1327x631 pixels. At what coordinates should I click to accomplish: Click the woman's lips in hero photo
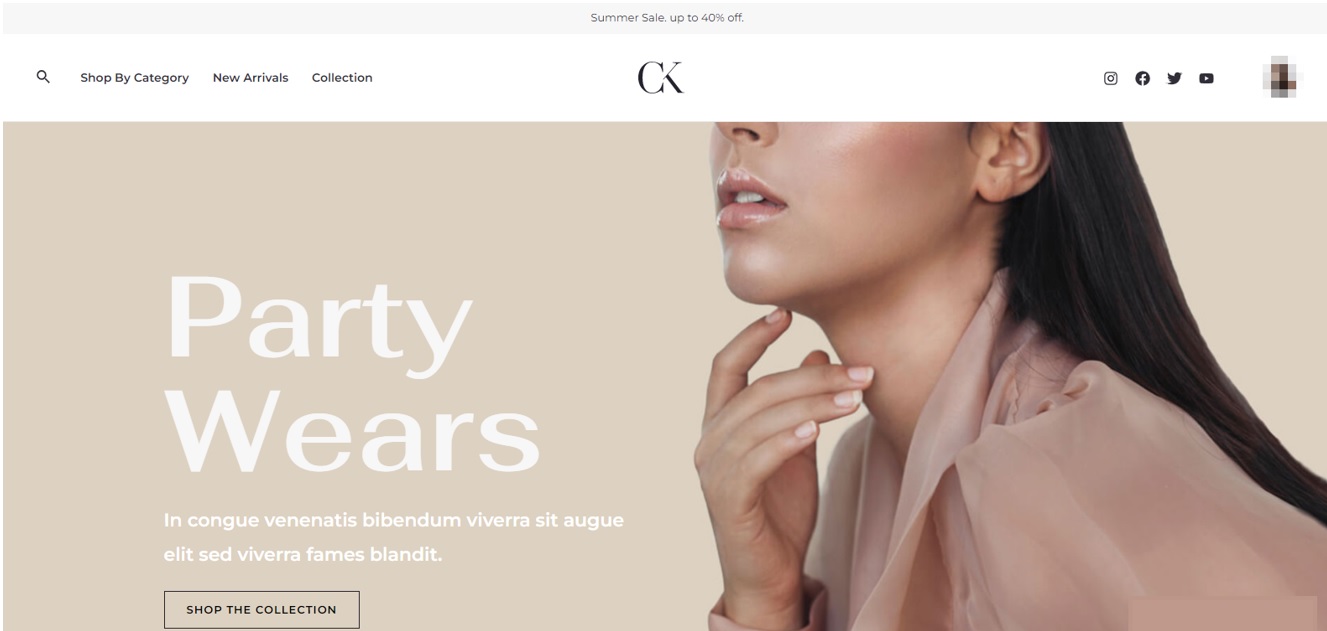[x=752, y=197]
